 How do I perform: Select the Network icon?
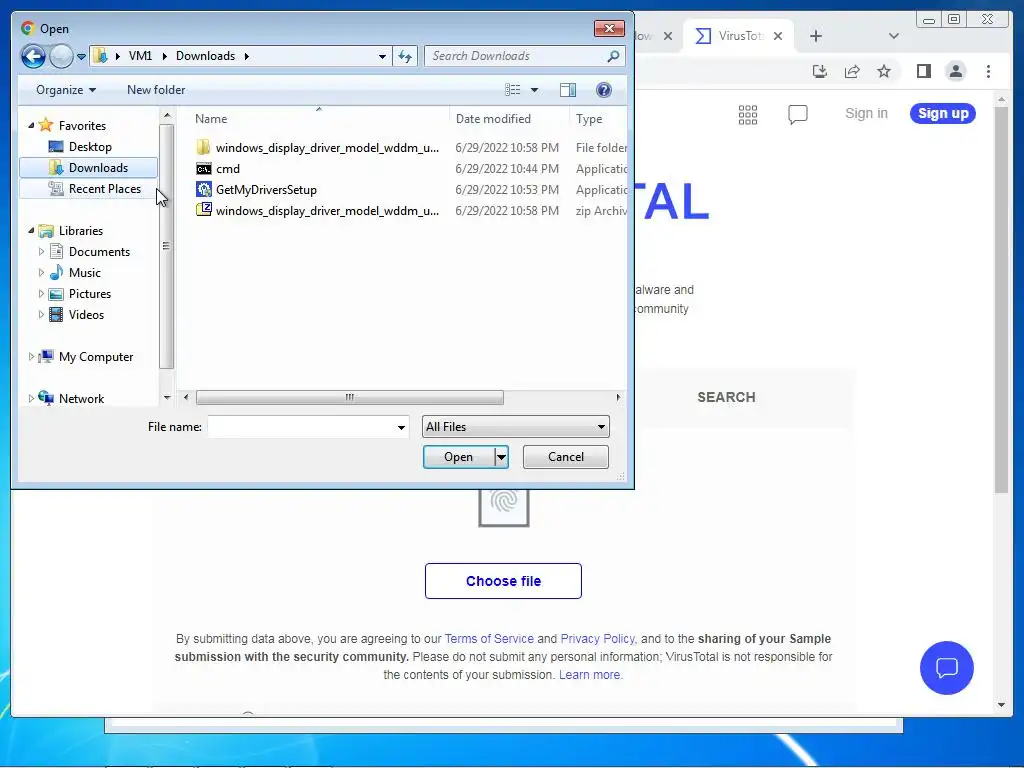[46, 398]
